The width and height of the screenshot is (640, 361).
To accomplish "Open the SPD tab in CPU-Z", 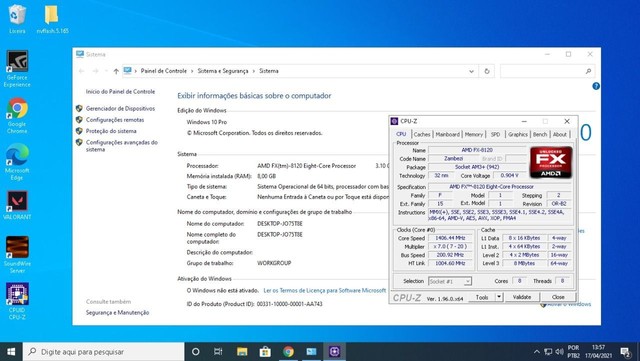I will (x=495, y=134).
